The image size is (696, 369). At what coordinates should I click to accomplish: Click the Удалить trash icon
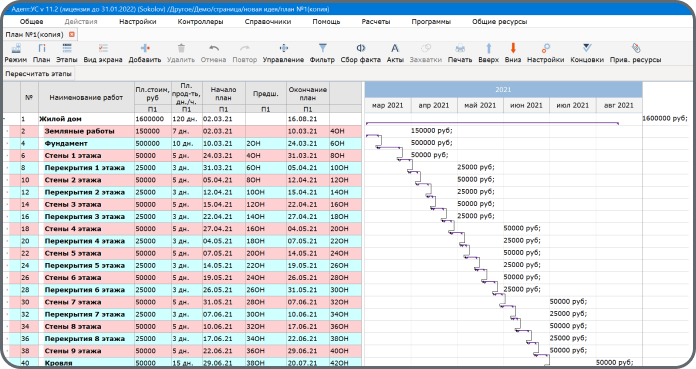click(181, 53)
